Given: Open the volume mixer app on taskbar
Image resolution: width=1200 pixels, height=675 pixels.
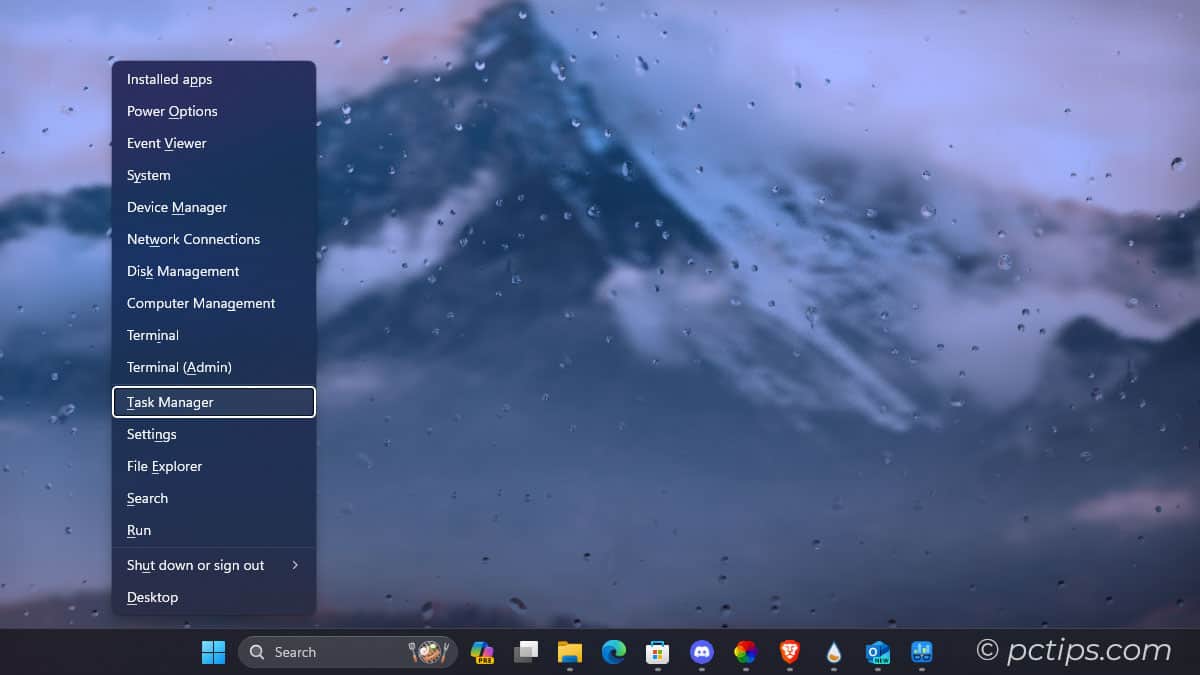Looking at the screenshot, I should tap(921, 652).
